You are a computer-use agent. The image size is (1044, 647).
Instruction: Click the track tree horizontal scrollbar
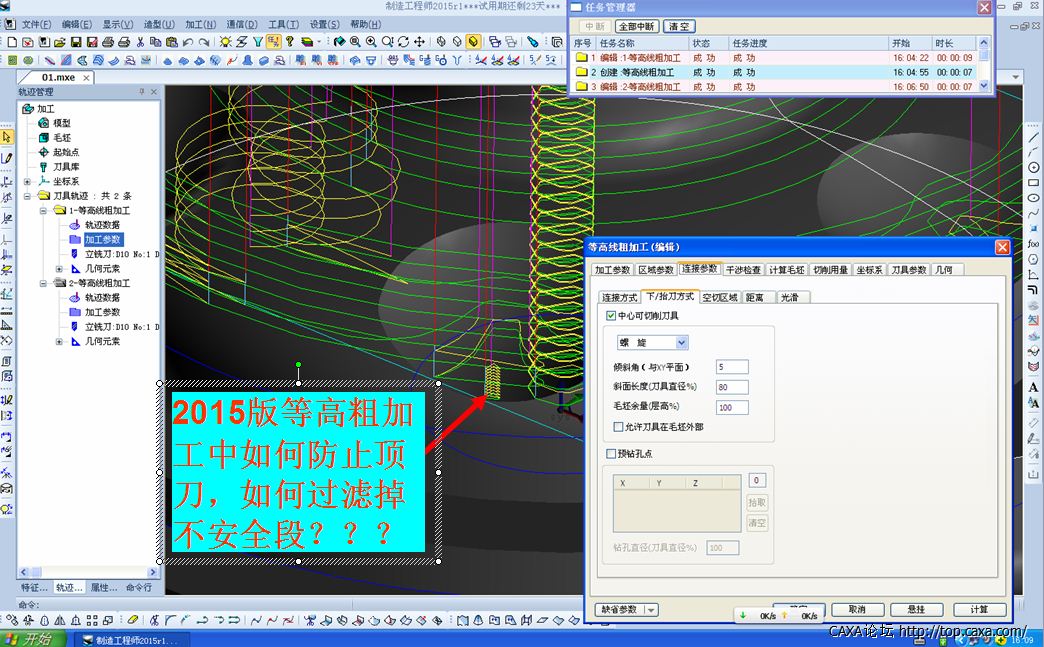[x=88, y=572]
